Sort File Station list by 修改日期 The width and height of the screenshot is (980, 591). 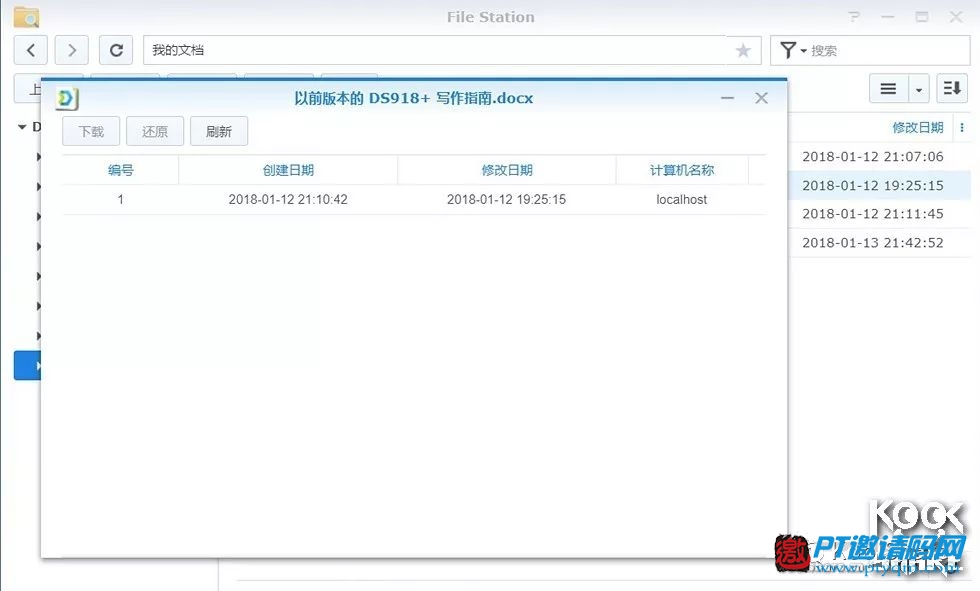(x=918, y=127)
